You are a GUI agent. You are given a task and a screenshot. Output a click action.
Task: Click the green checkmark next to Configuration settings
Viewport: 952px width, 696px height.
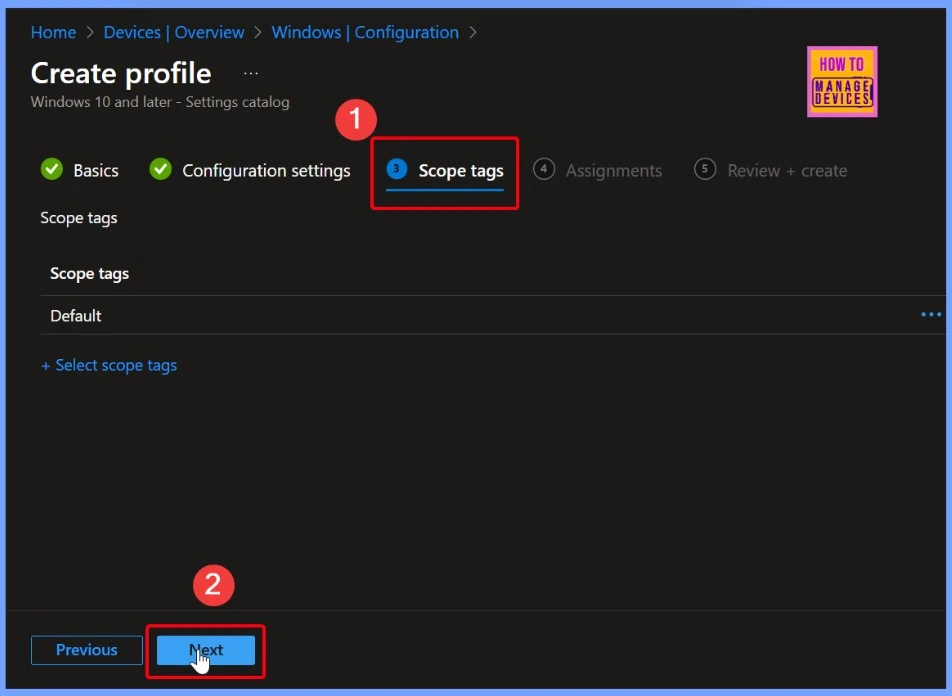tap(161, 169)
